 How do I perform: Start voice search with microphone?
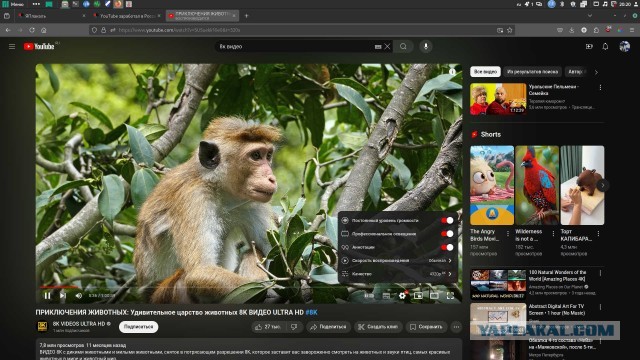click(426, 47)
